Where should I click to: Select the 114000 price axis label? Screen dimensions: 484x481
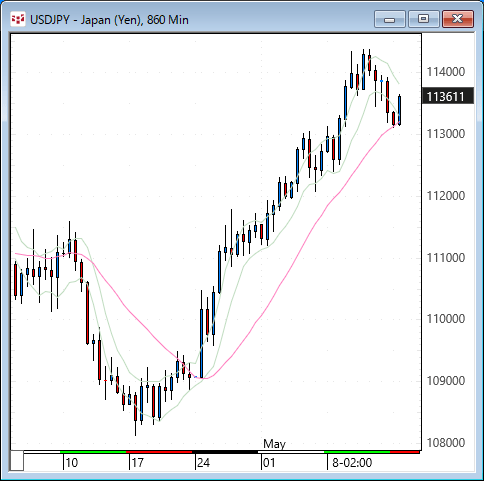pyautogui.click(x=445, y=72)
